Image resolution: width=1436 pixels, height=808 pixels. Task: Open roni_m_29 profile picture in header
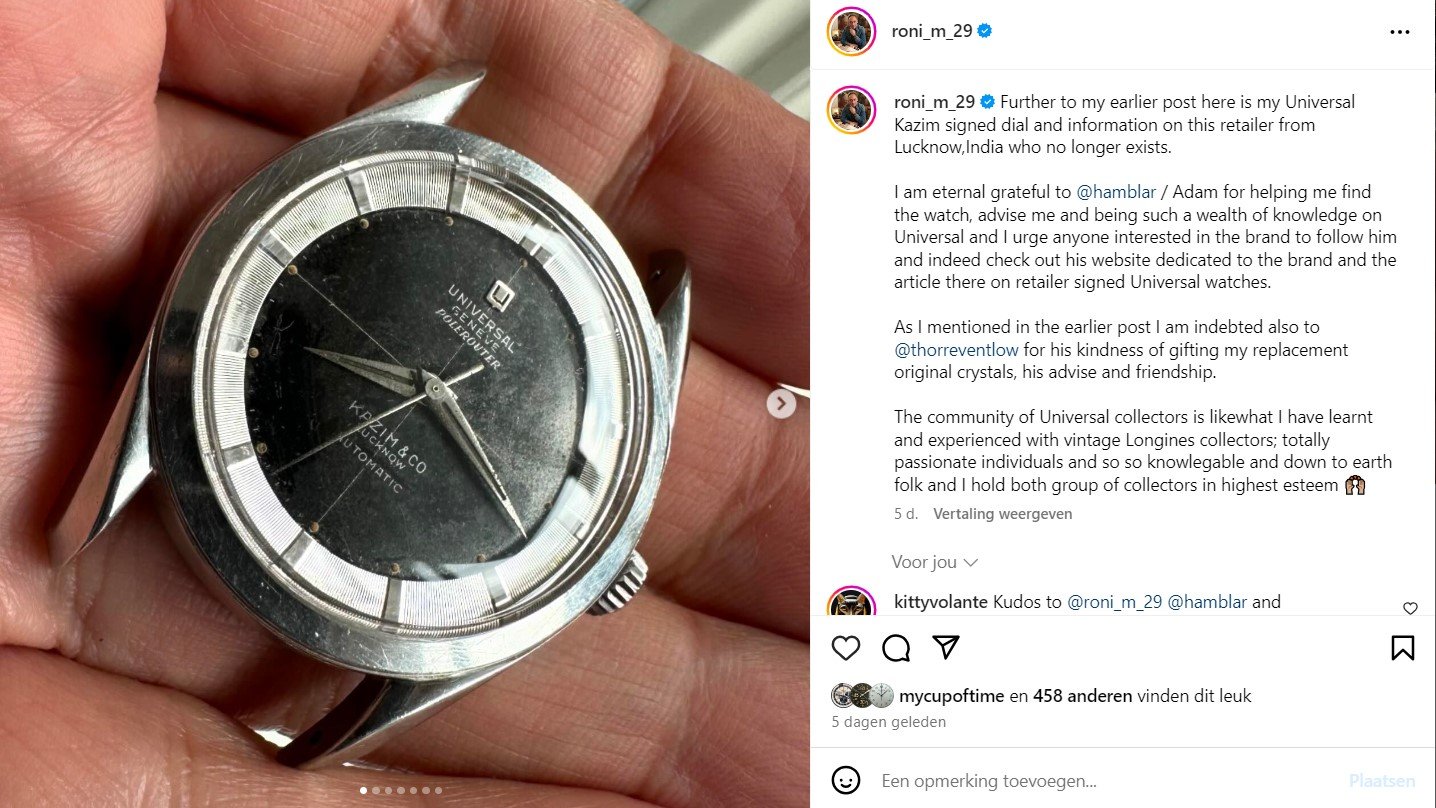(x=852, y=31)
